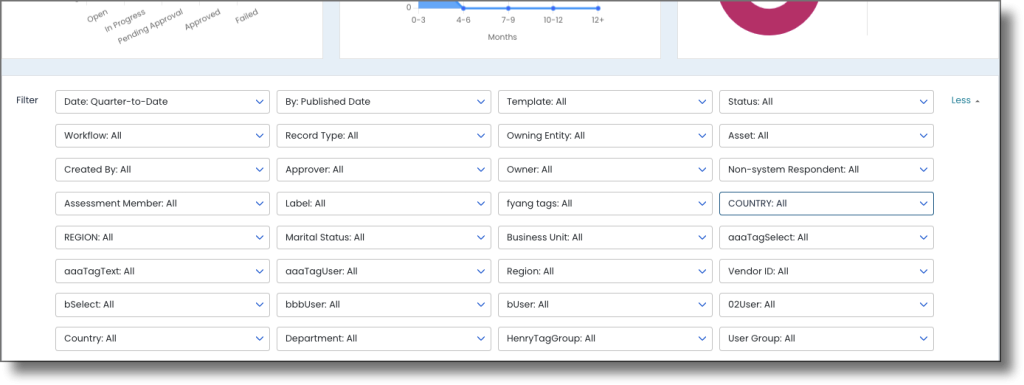Select the 10-12 months chart data point
1024x385 pixels.
point(553,8)
